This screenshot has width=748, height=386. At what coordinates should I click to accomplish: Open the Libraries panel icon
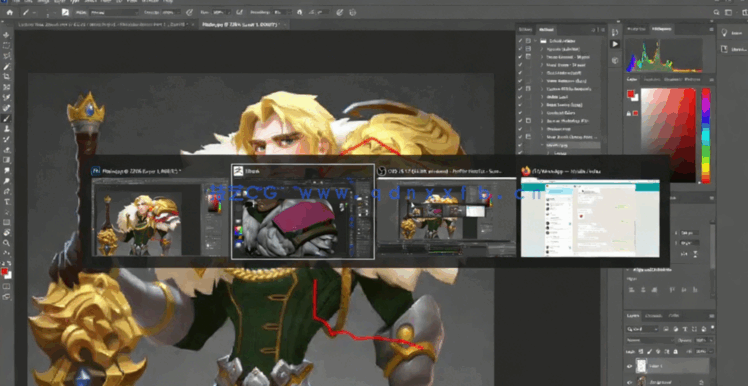(724, 49)
